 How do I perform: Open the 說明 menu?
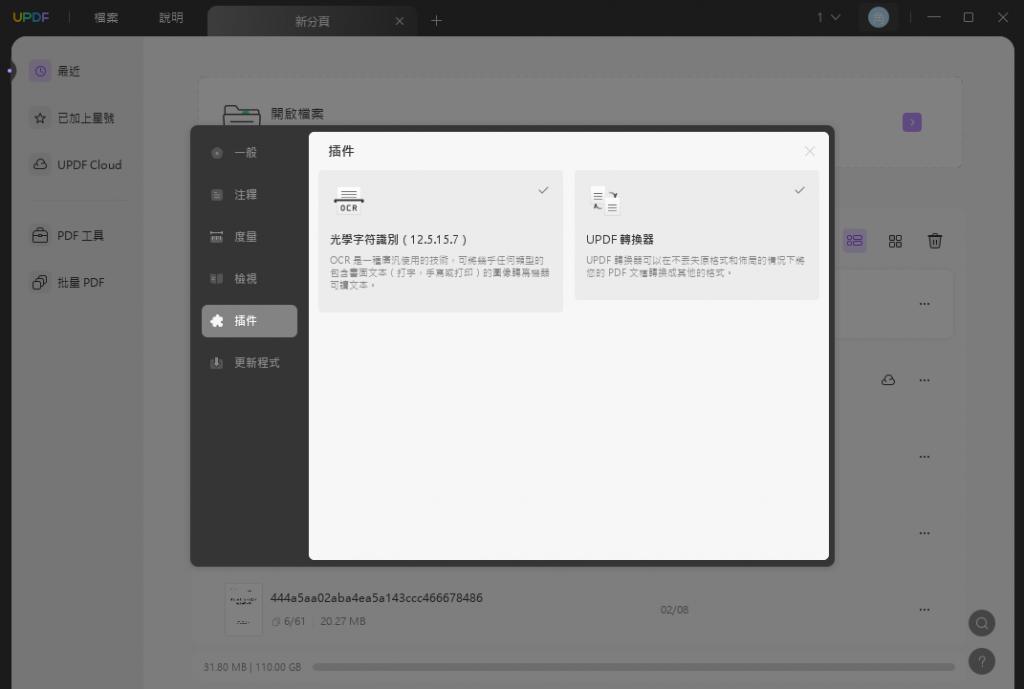tap(171, 18)
